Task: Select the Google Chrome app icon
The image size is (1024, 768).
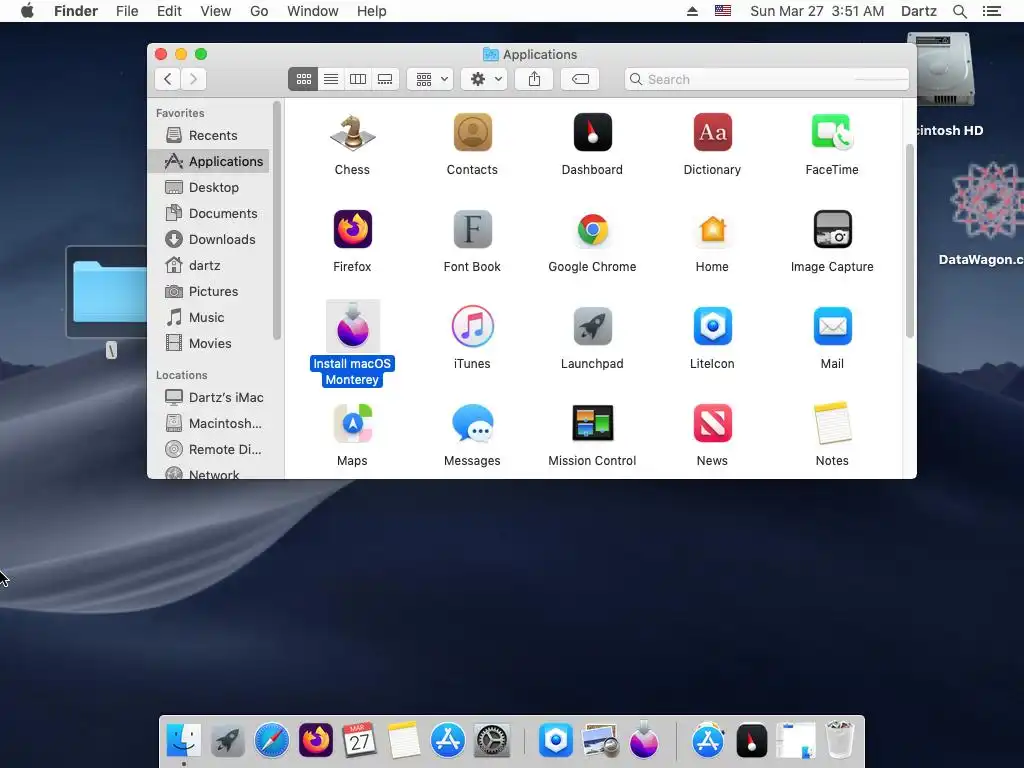Action: 592,229
